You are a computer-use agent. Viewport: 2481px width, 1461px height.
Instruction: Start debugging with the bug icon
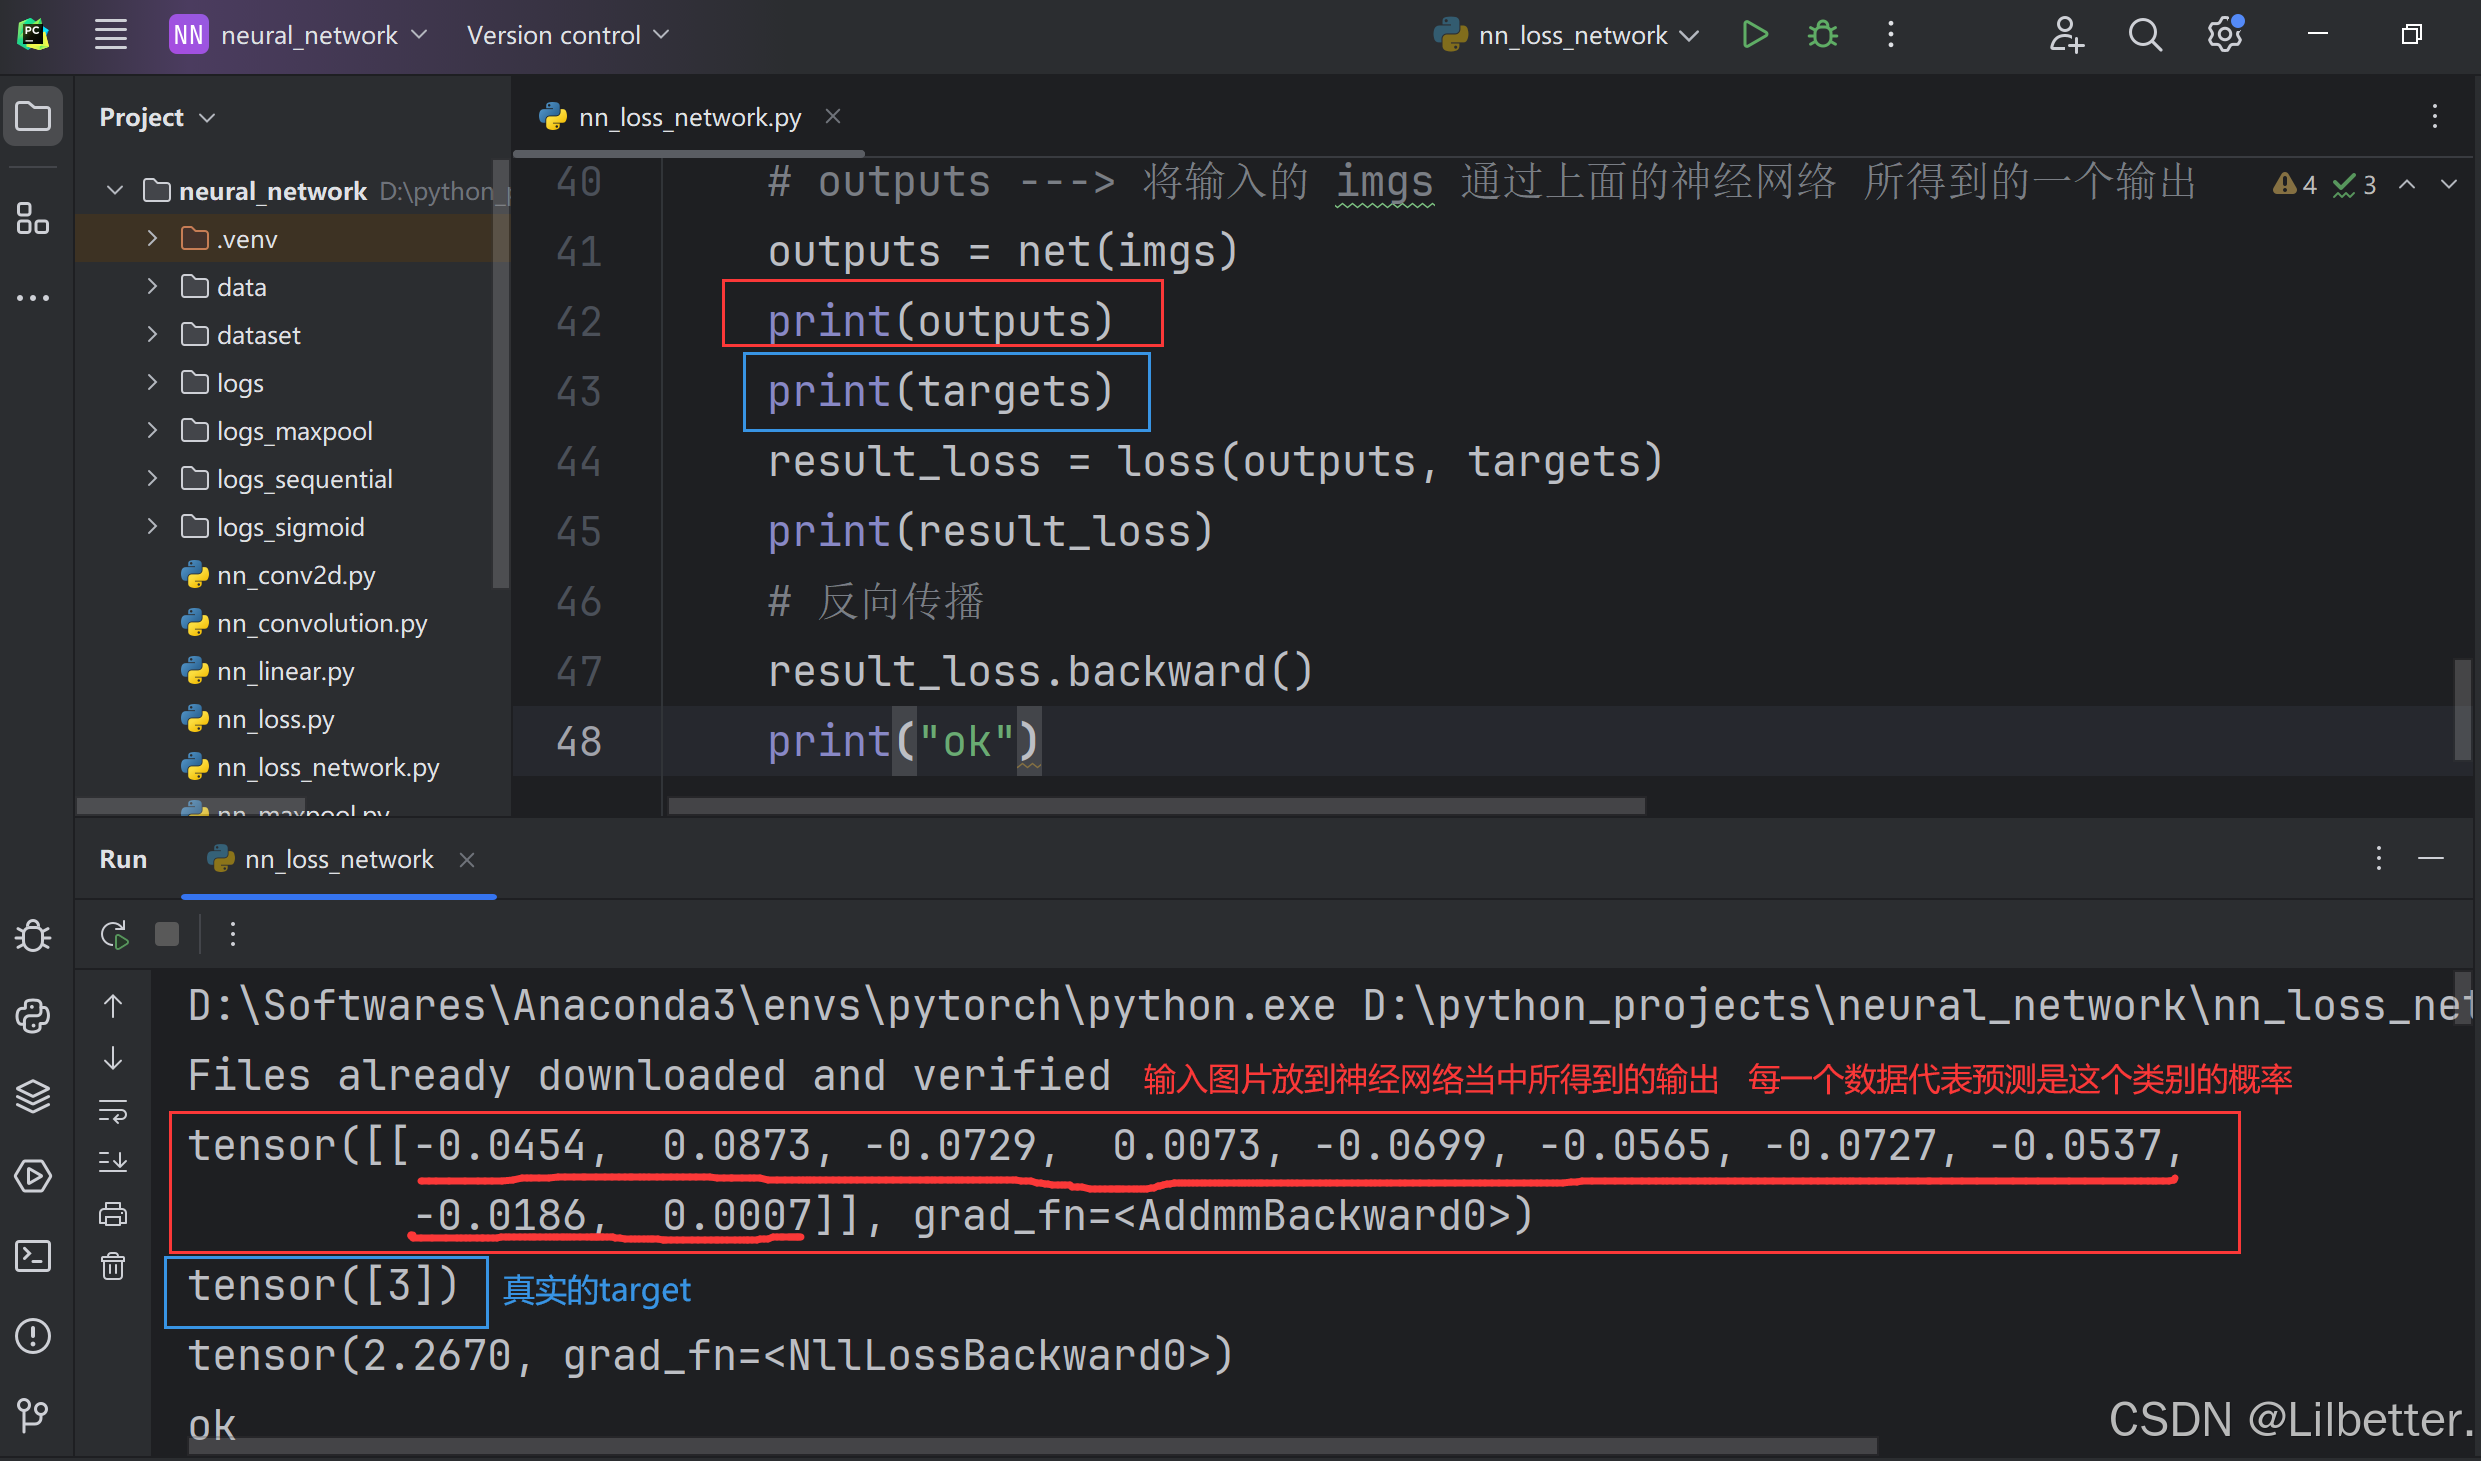(x=1822, y=35)
